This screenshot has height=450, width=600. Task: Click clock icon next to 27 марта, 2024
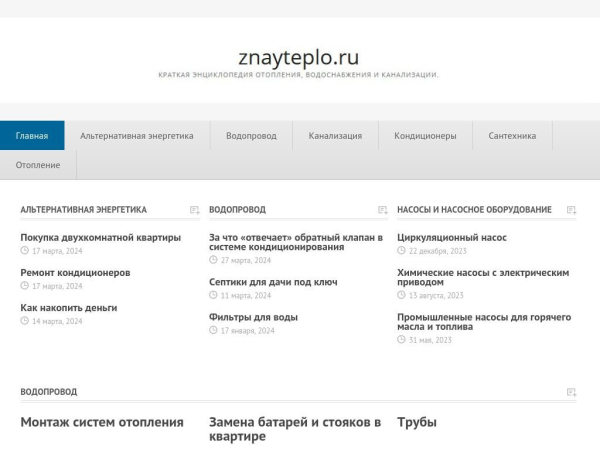coord(213,260)
